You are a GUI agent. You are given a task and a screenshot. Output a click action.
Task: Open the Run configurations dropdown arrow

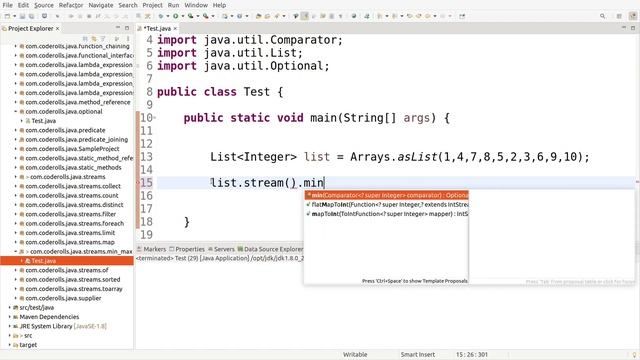(183, 16)
